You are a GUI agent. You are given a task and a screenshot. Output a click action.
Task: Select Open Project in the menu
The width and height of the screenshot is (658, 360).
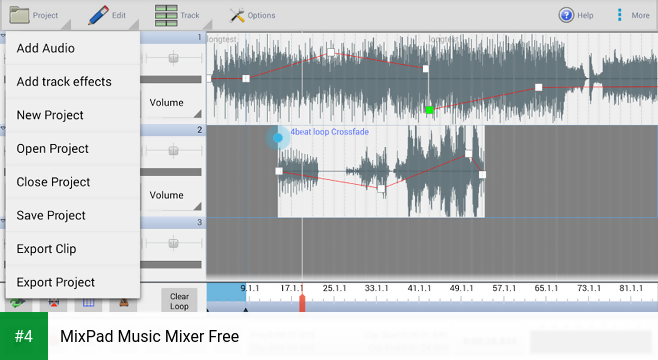(73, 149)
